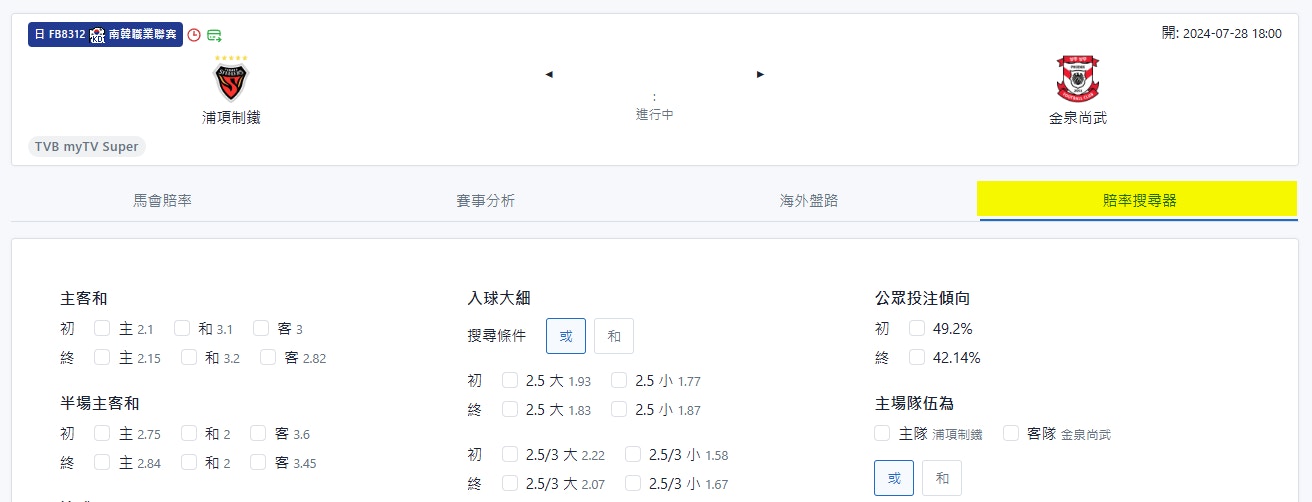Click the TVB myTV Super tag

pos(87,147)
